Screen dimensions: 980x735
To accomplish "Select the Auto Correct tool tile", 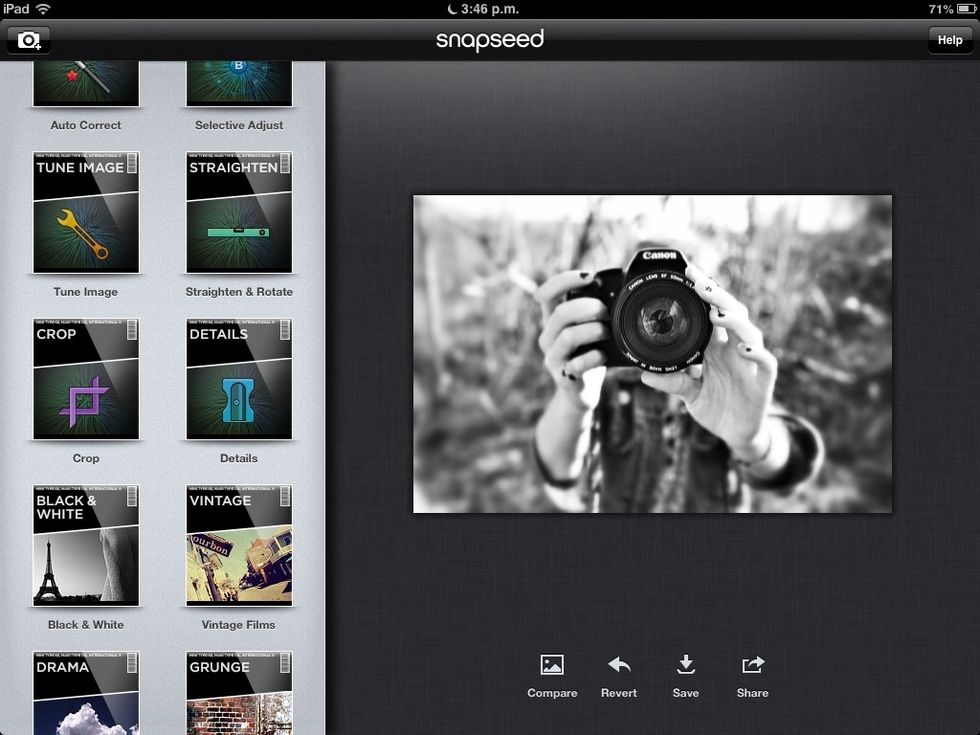I will 86,83.
